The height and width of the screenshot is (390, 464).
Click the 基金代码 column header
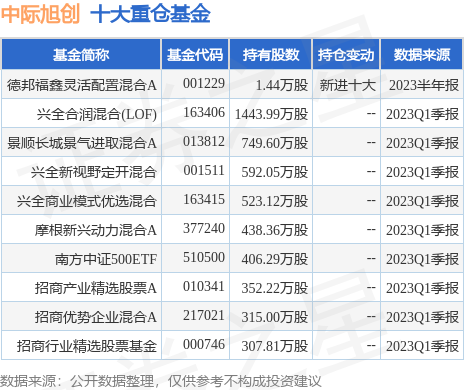pyautogui.click(x=195, y=55)
